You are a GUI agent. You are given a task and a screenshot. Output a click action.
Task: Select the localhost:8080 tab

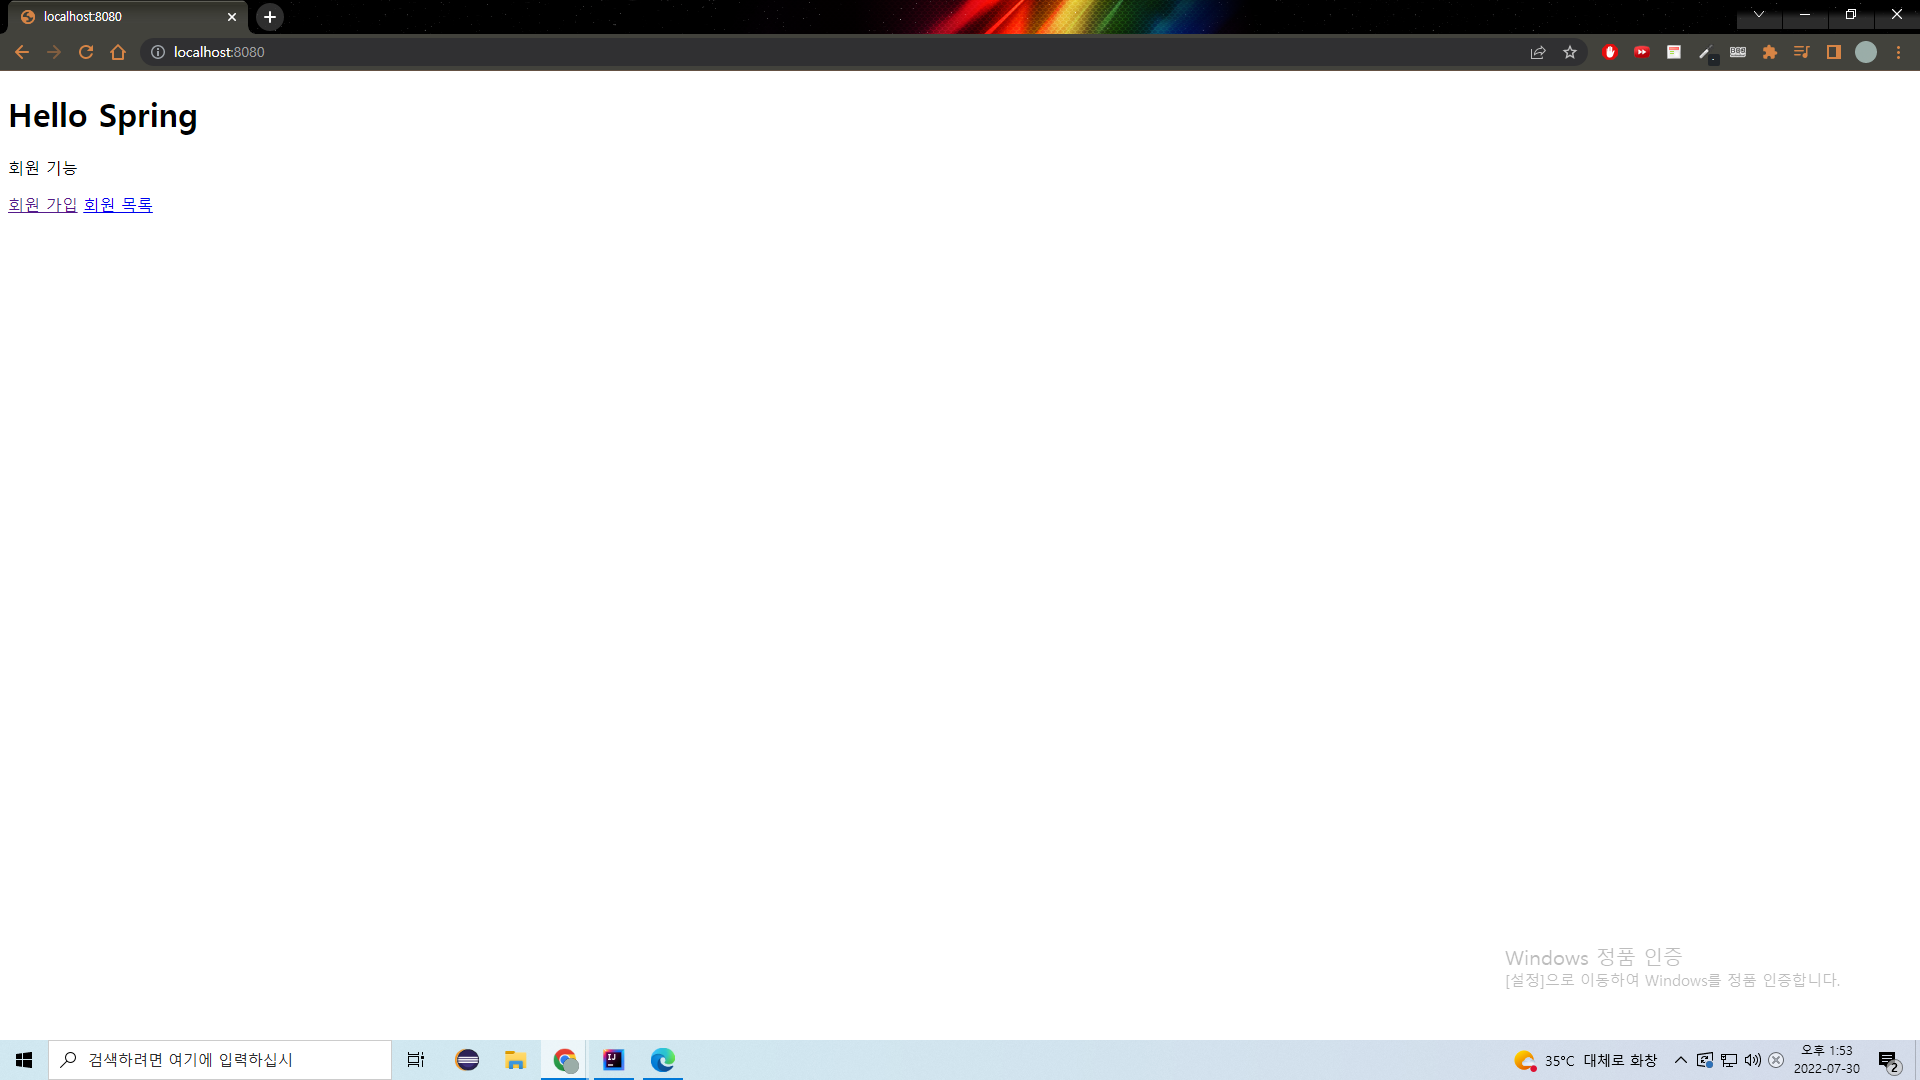pos(120,17)
